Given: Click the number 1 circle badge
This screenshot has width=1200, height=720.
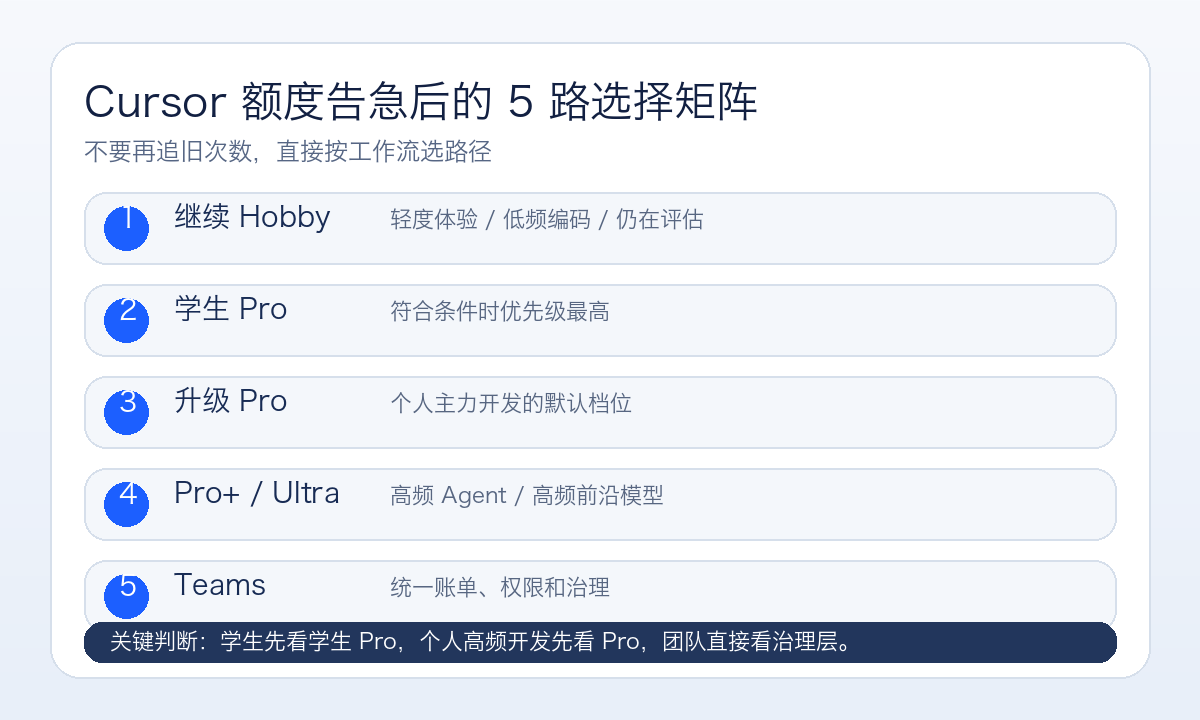Looking at the screenshot, I should [x=127, y=228].
